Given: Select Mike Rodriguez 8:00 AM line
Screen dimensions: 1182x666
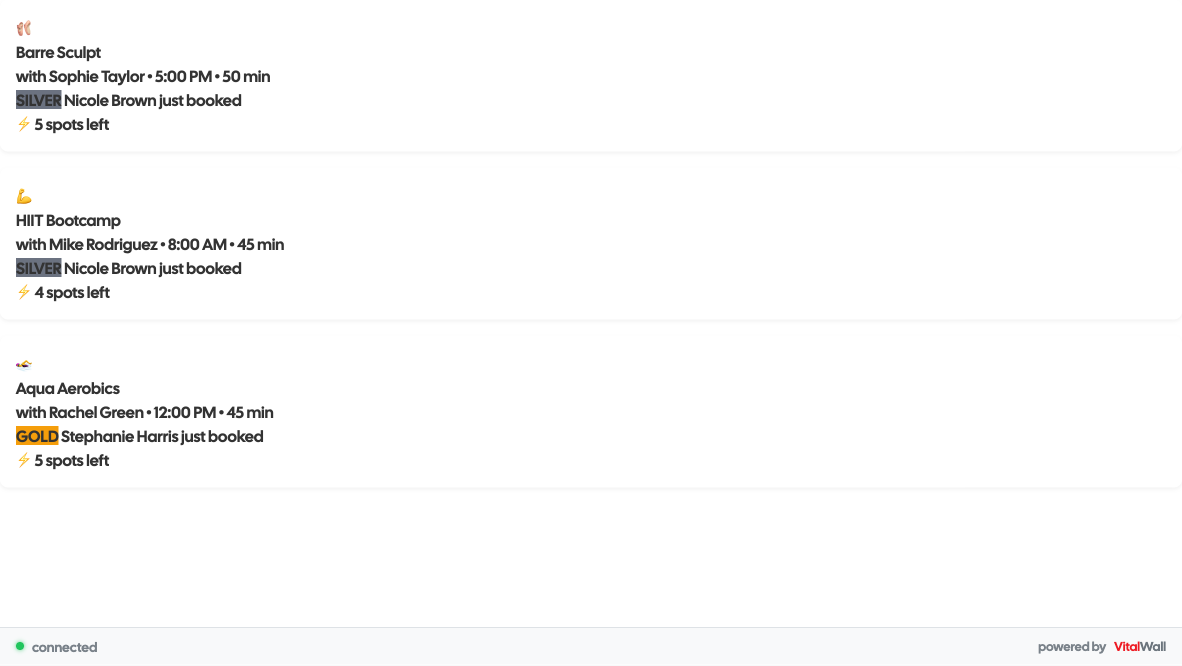Looking at the screenshot, I should (x=150, y=244).
